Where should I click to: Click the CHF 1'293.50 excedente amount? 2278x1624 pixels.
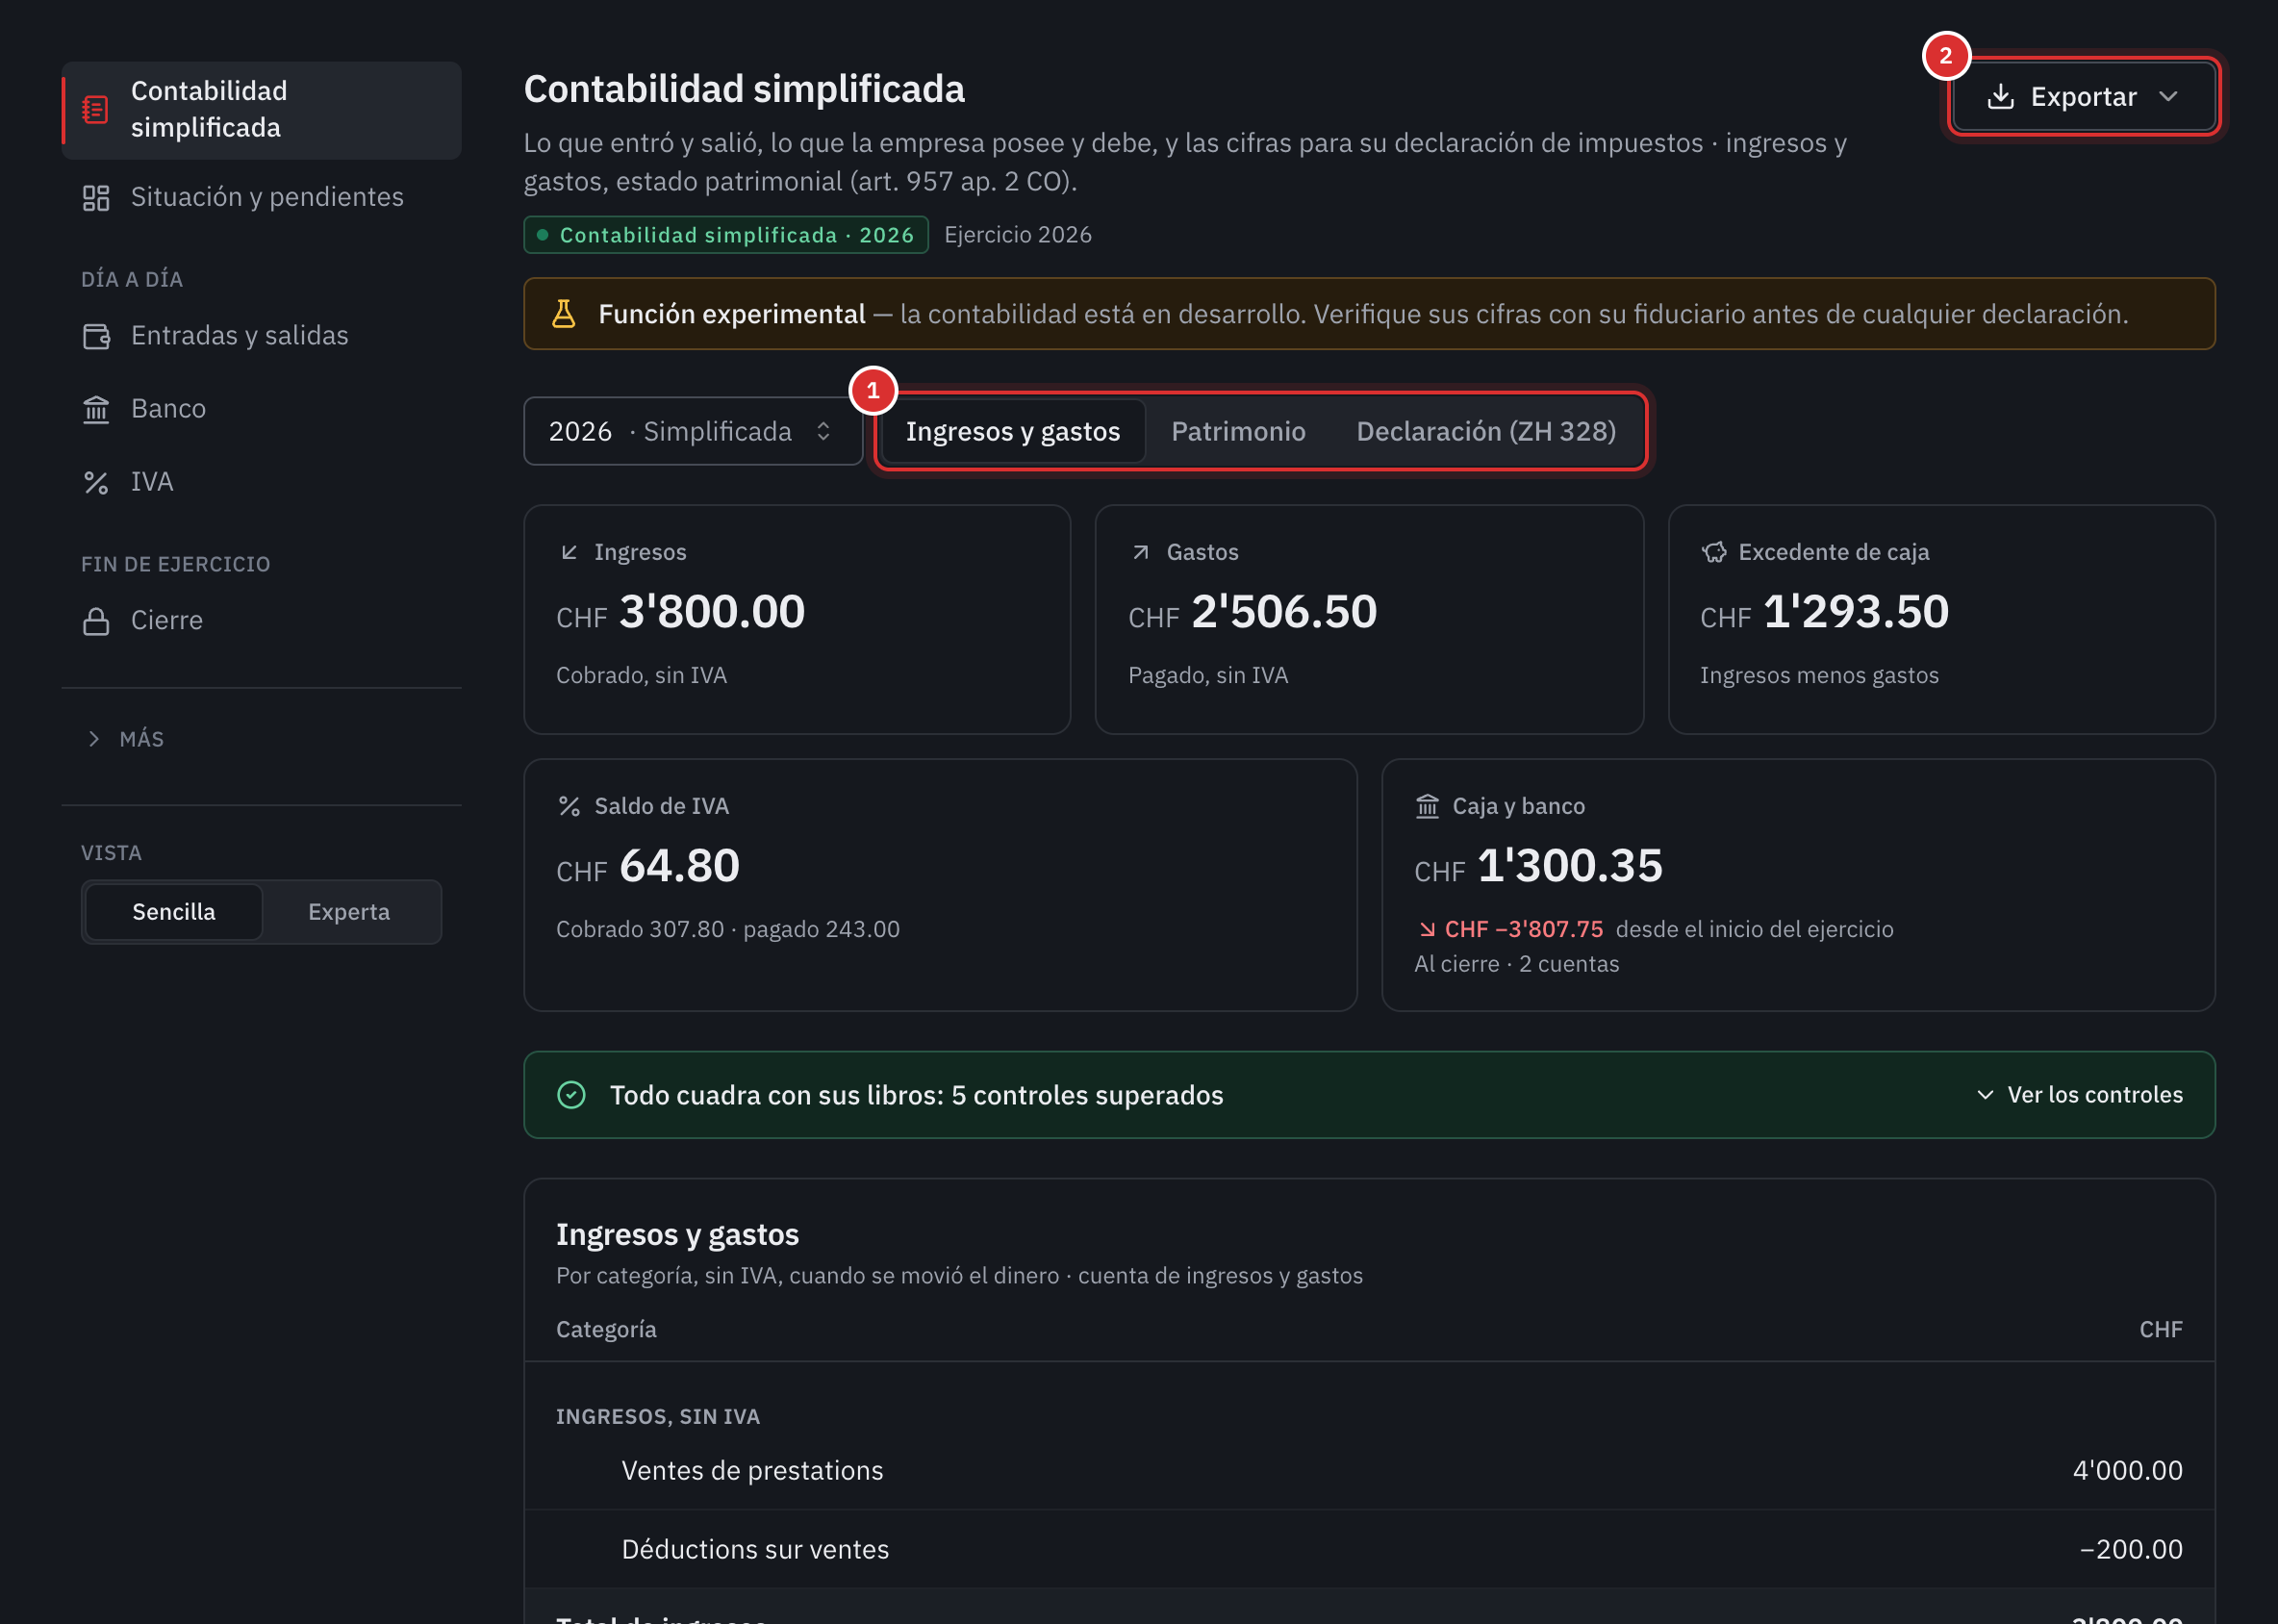(1824, 612)
